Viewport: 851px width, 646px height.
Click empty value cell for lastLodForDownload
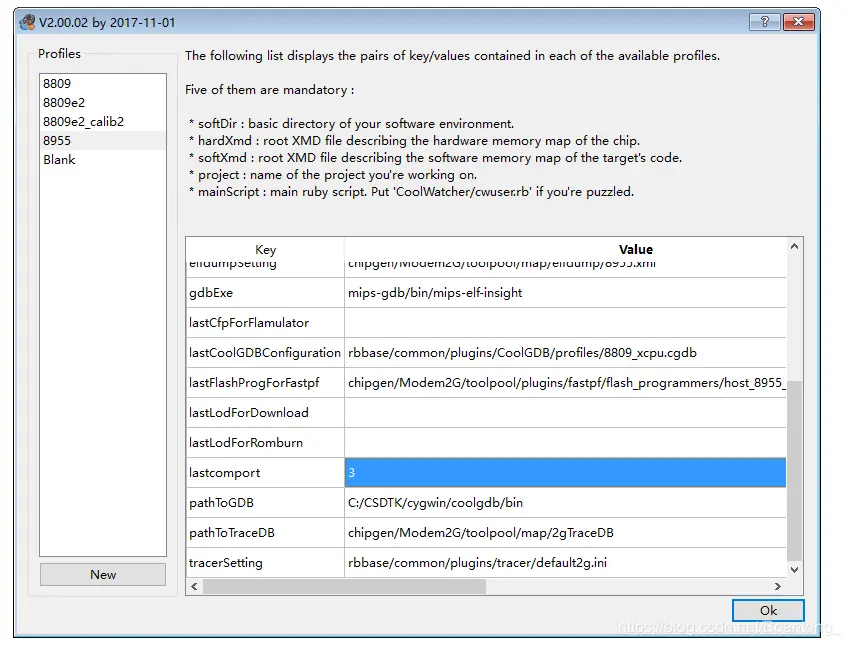click(x=565, y=413)
